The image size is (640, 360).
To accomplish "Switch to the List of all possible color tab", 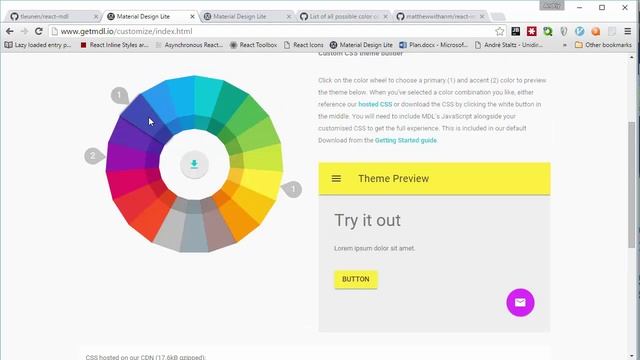I will [x=343, y=16].
